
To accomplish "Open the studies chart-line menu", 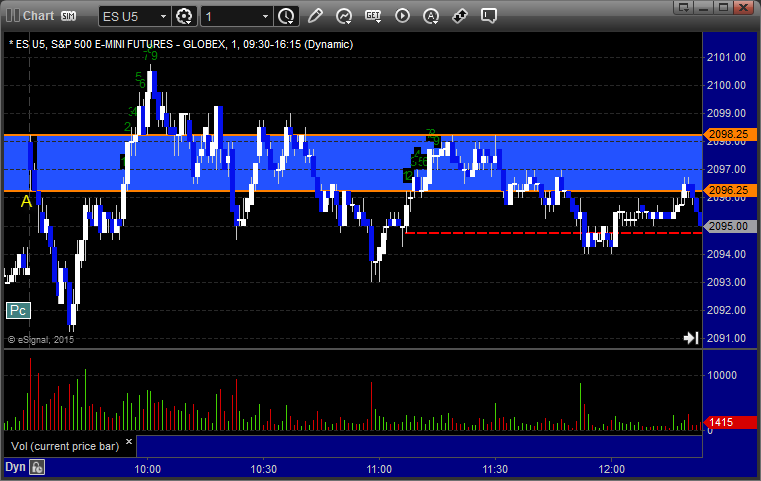I will point(344,16).
